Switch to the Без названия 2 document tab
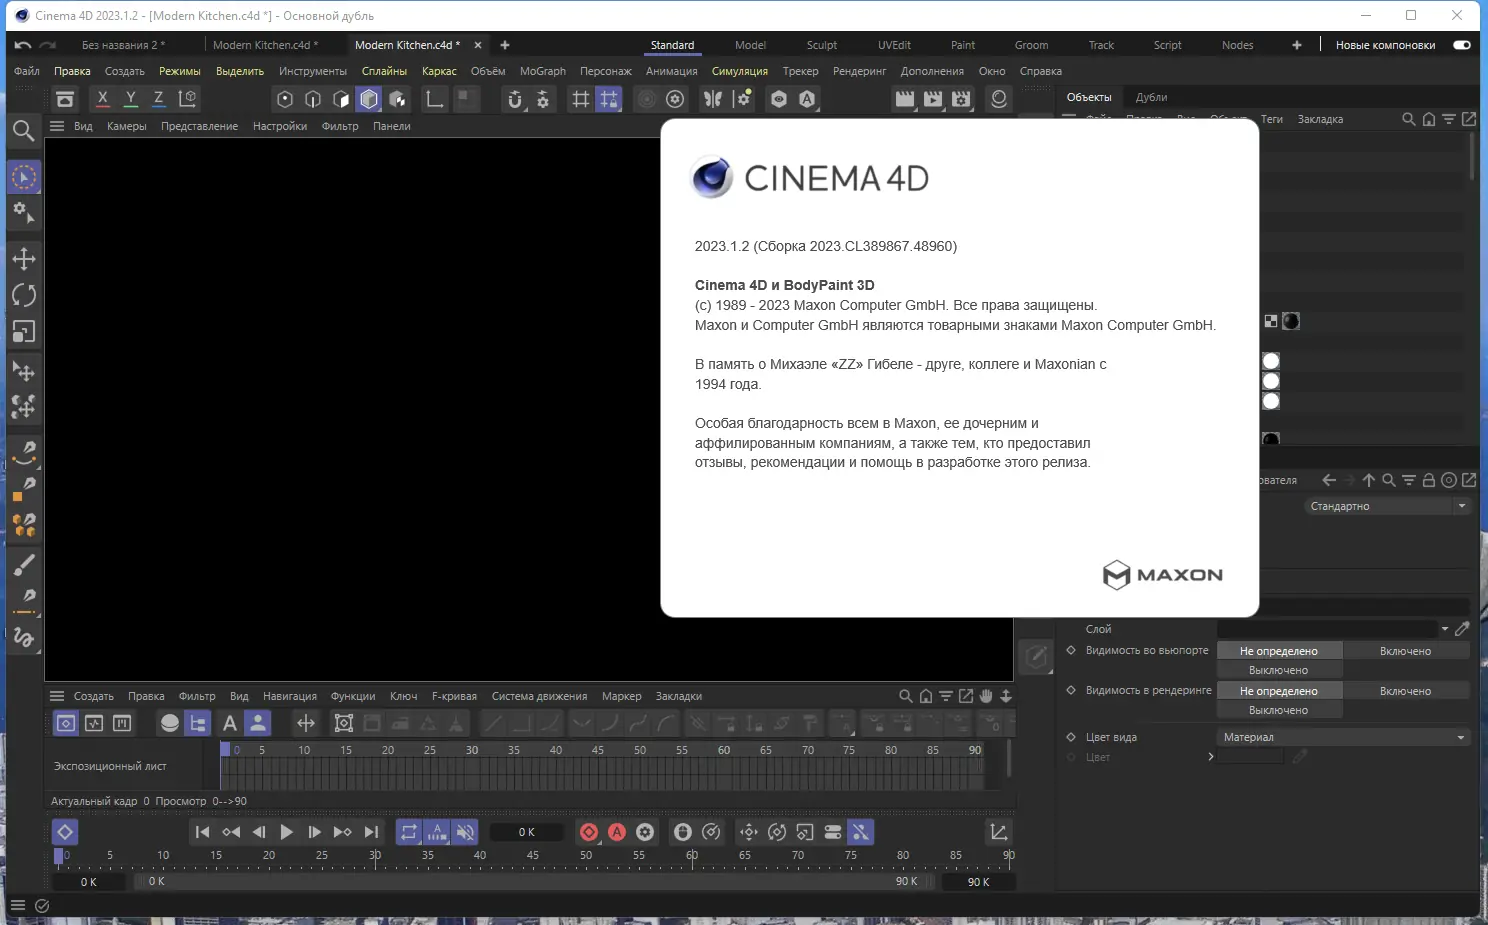This screenshot has height=925, width=1488. (123, 45)
